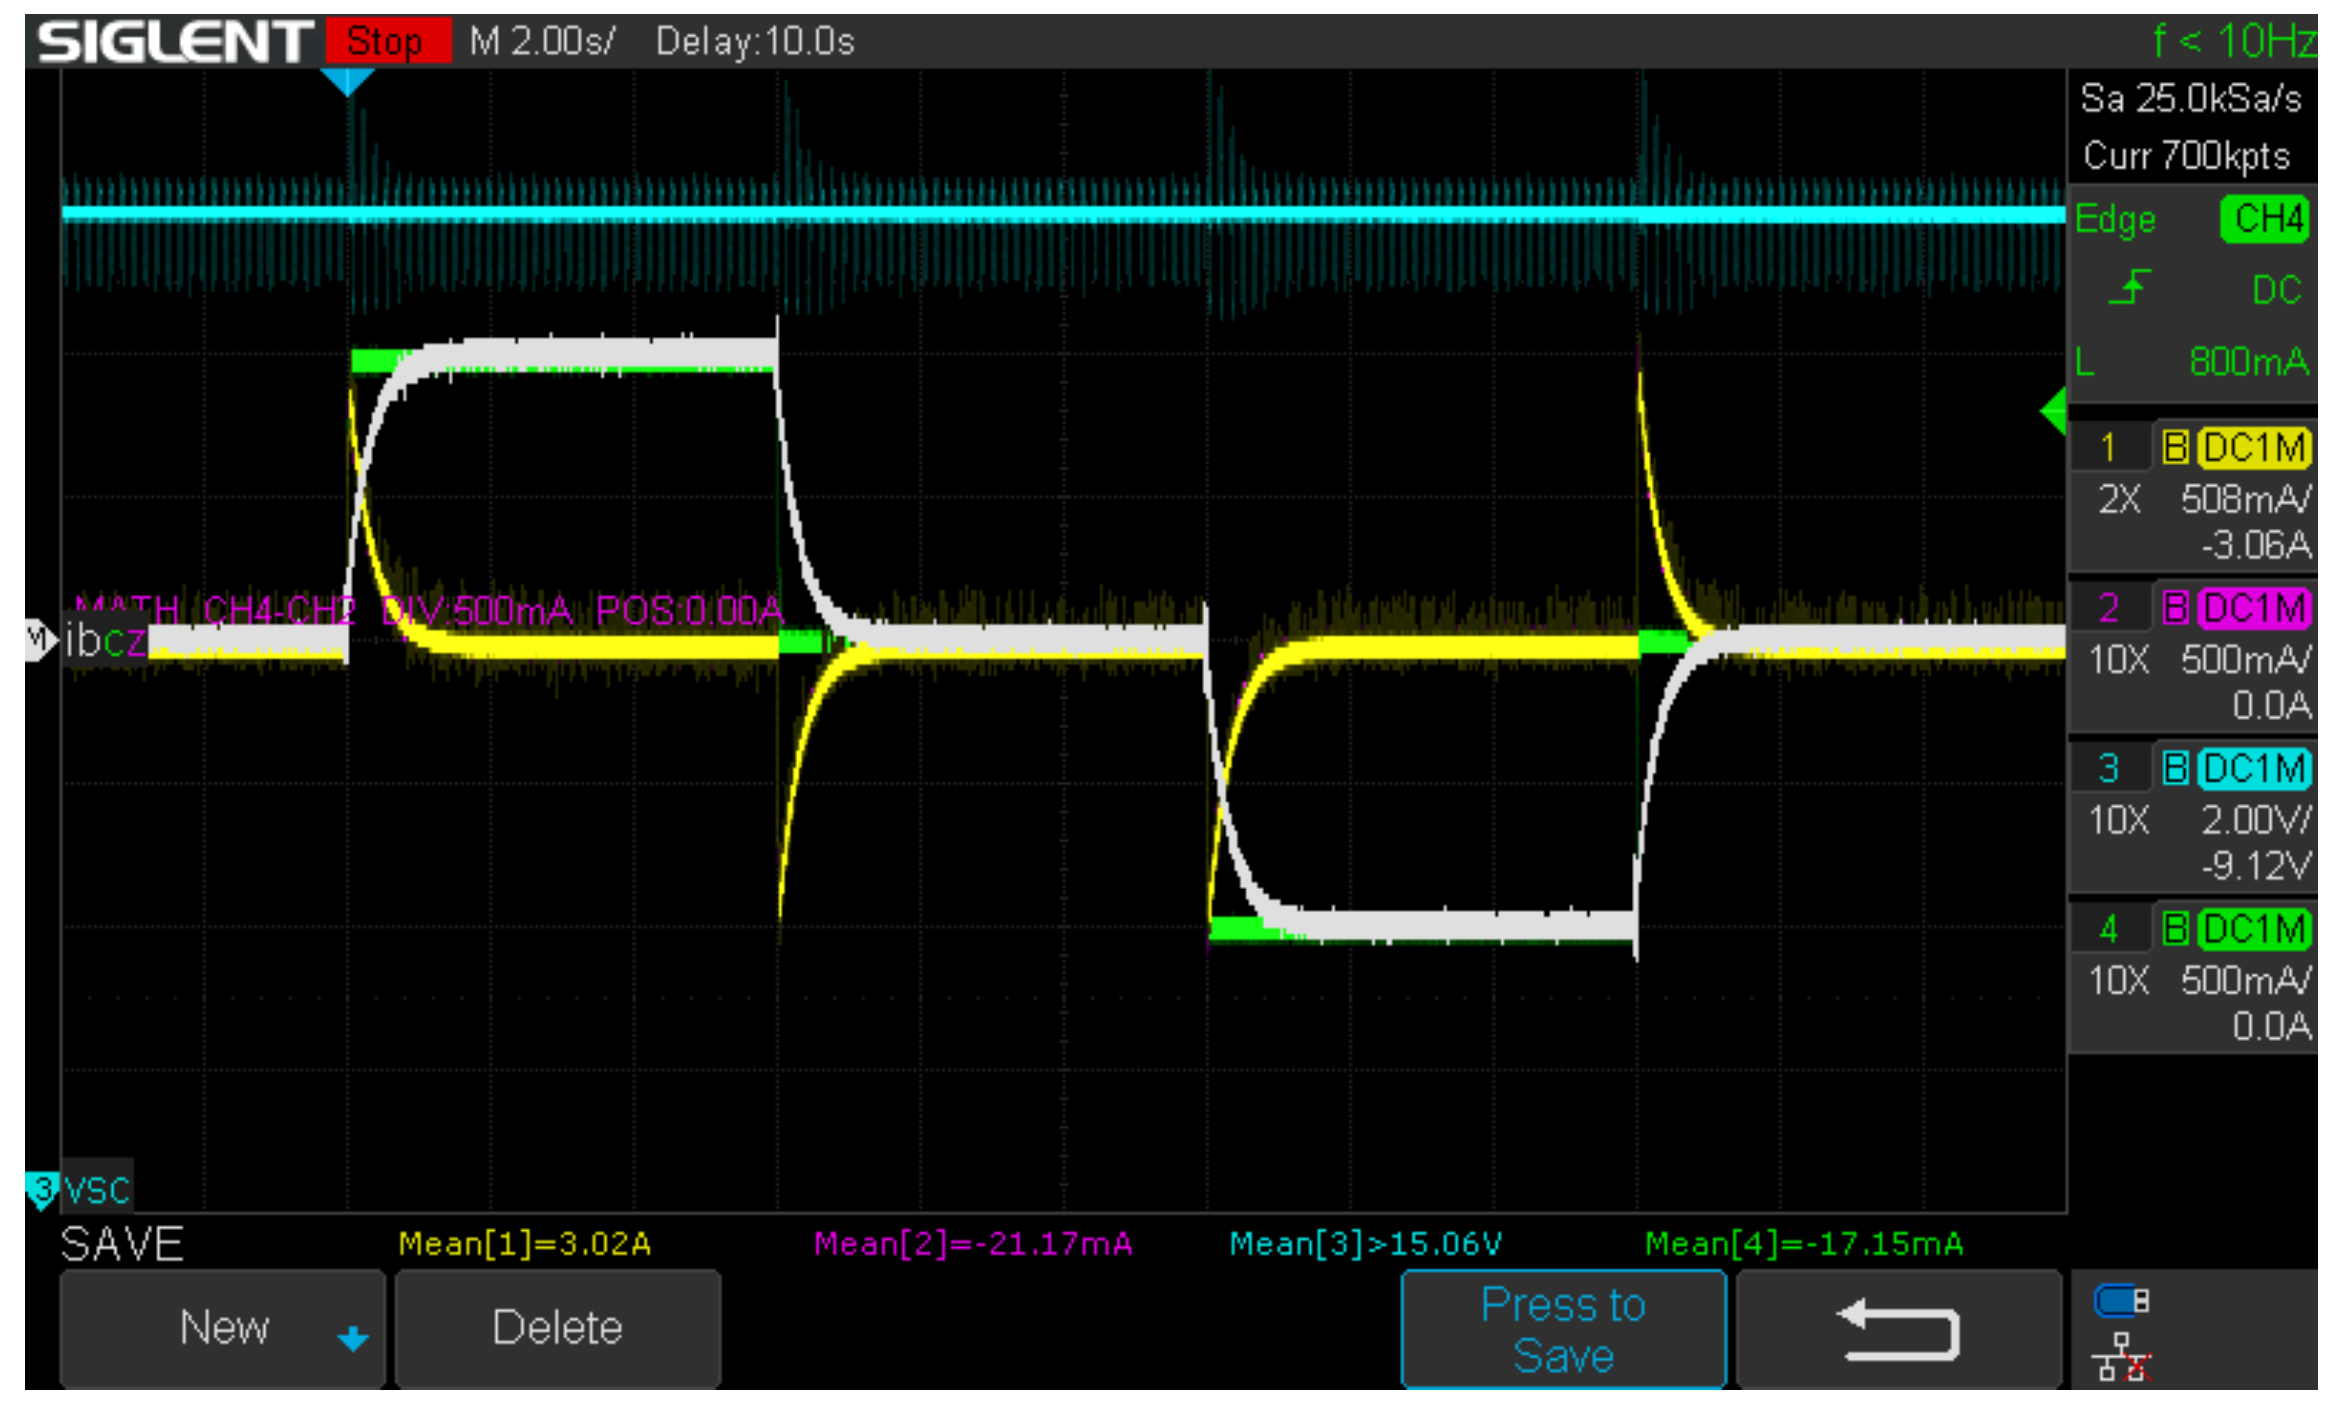
Task: Click the Mean[4]=-17.15mA measurement
Action: click(x=1804, y=1243)
